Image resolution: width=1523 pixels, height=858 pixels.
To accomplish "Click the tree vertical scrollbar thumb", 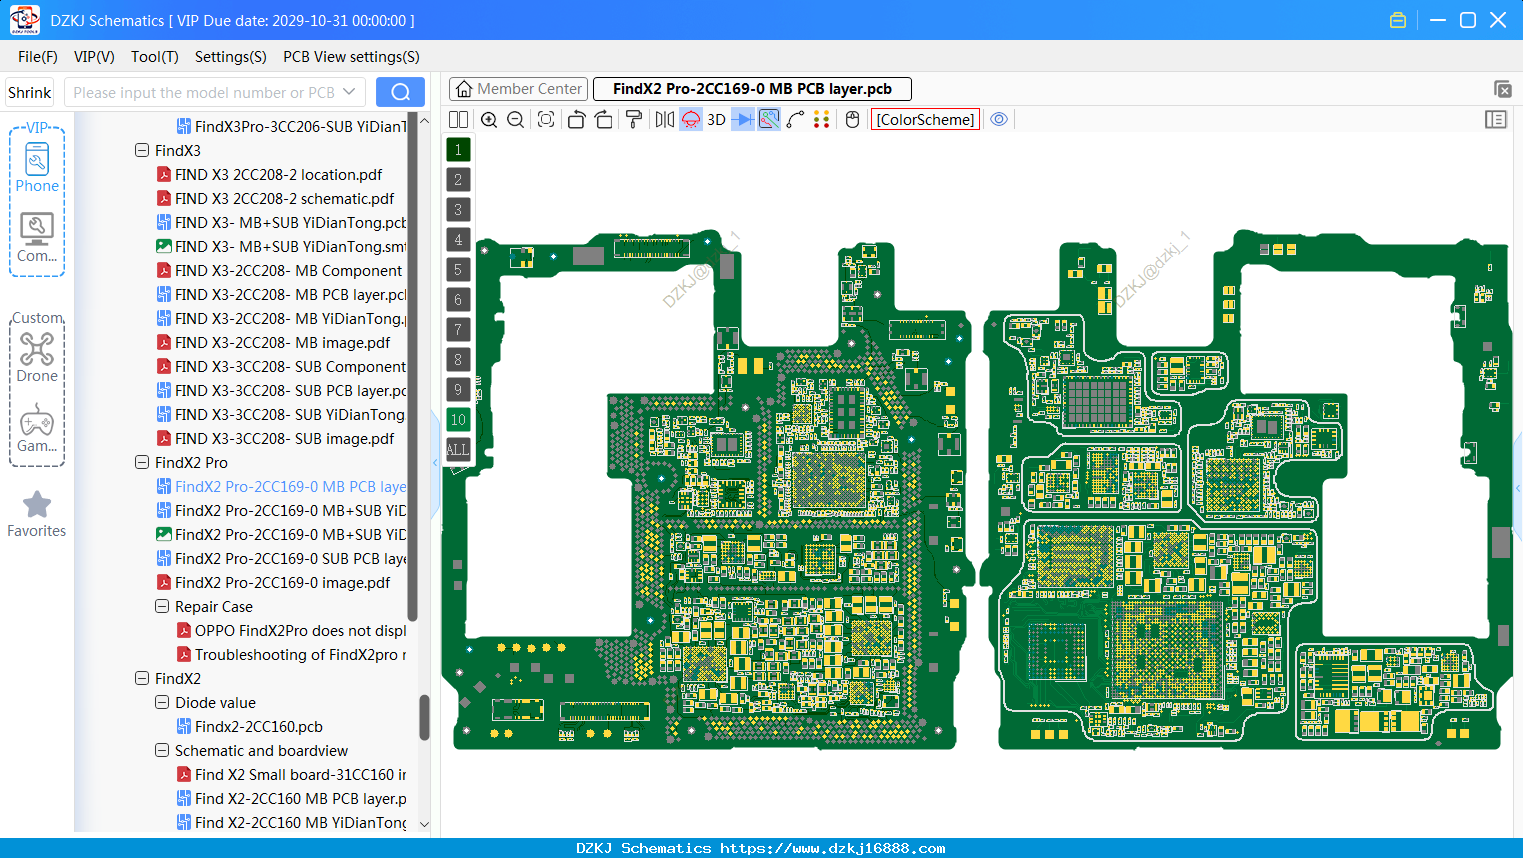I will click(424, 718).
